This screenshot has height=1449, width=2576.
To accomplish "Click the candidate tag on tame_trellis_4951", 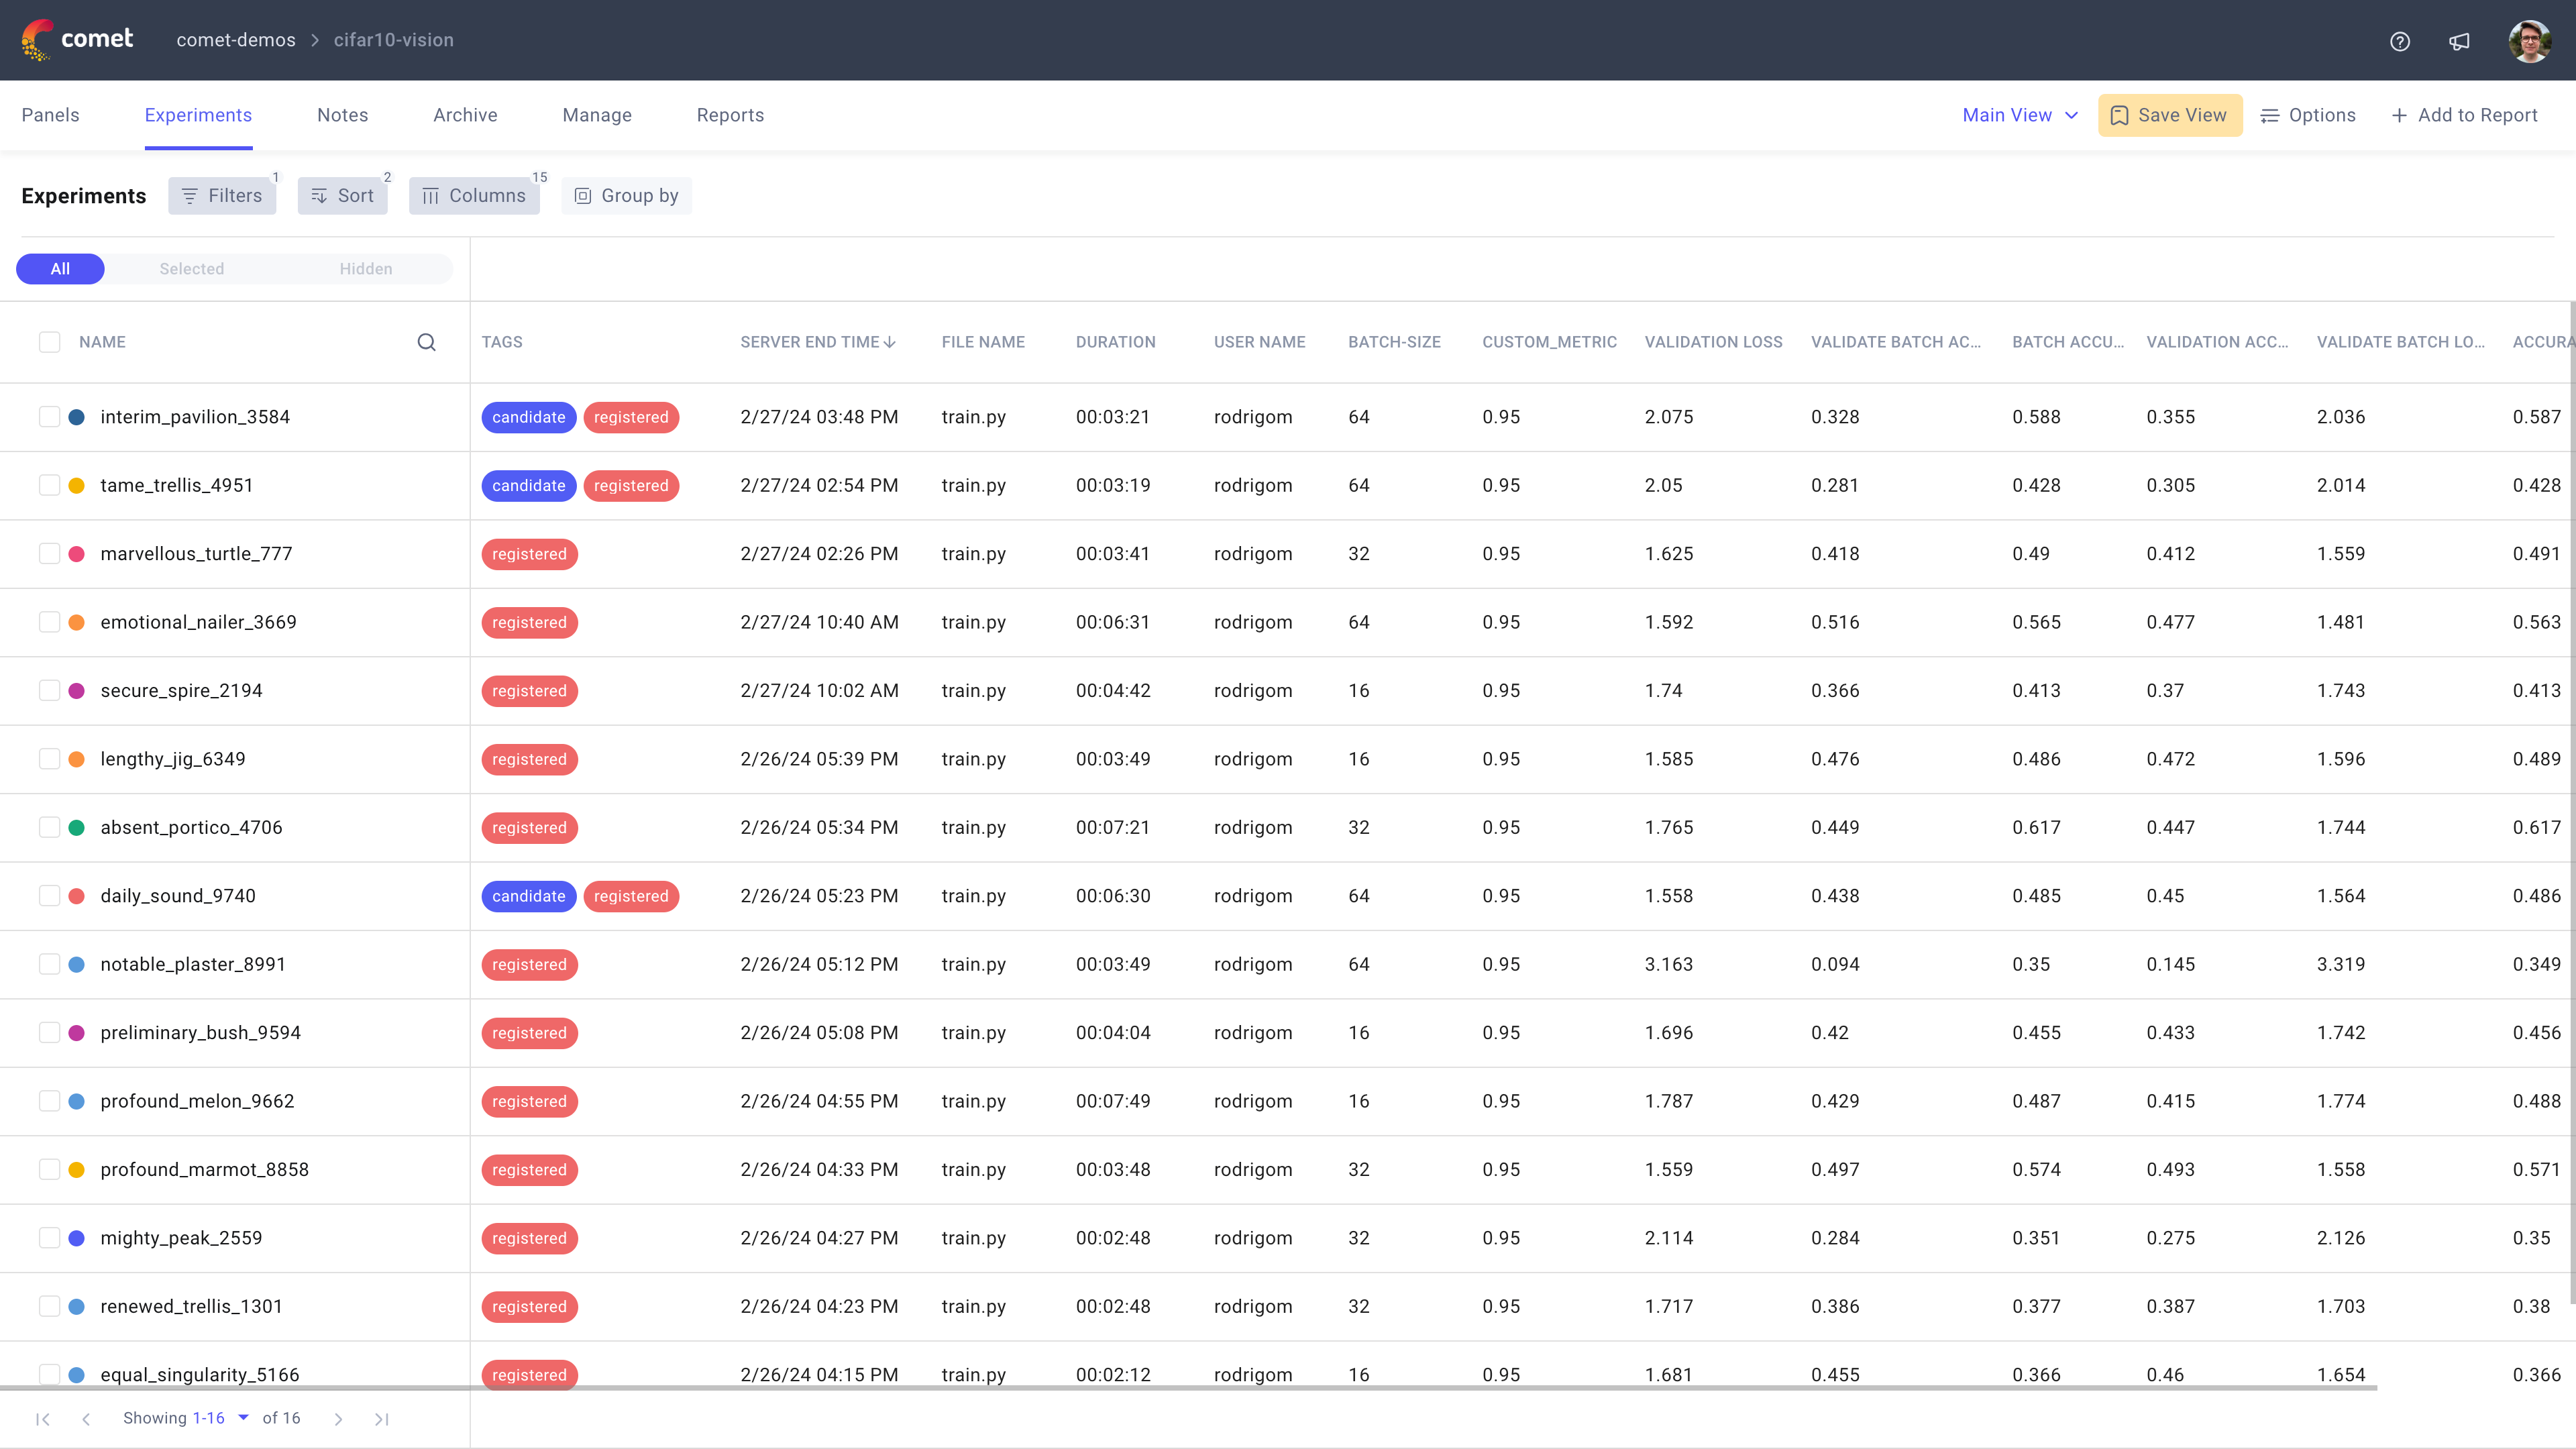I will click(x=528, y=485).
